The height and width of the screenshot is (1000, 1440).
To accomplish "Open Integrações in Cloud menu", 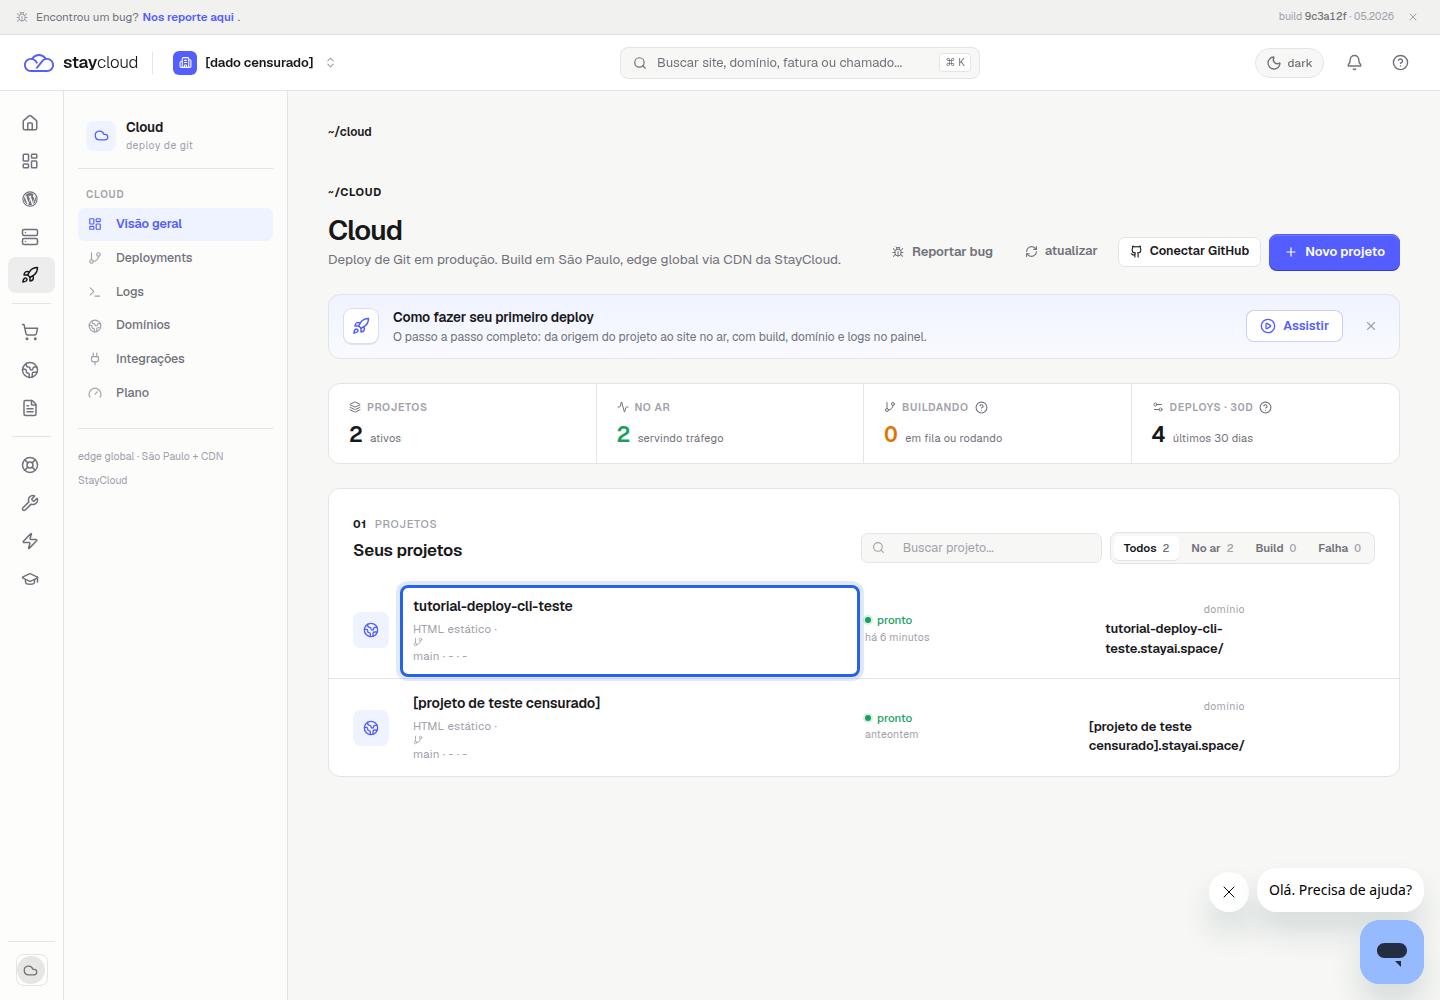I will click(x=175, y=359).
